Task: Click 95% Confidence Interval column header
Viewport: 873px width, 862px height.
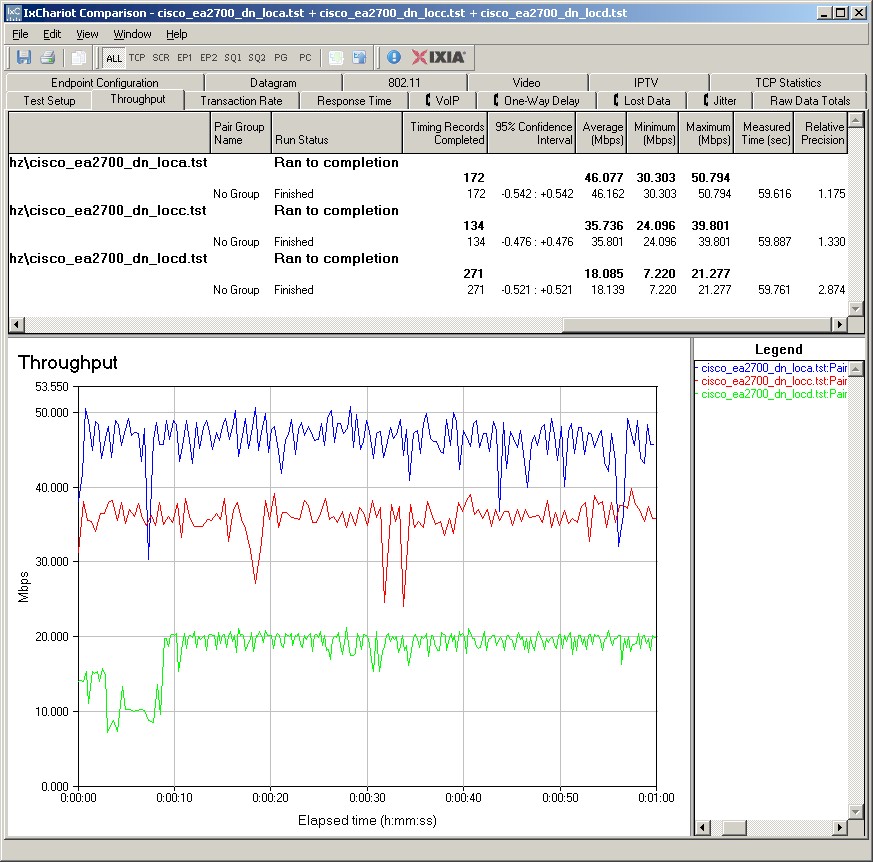Action: tap(532, 133)
